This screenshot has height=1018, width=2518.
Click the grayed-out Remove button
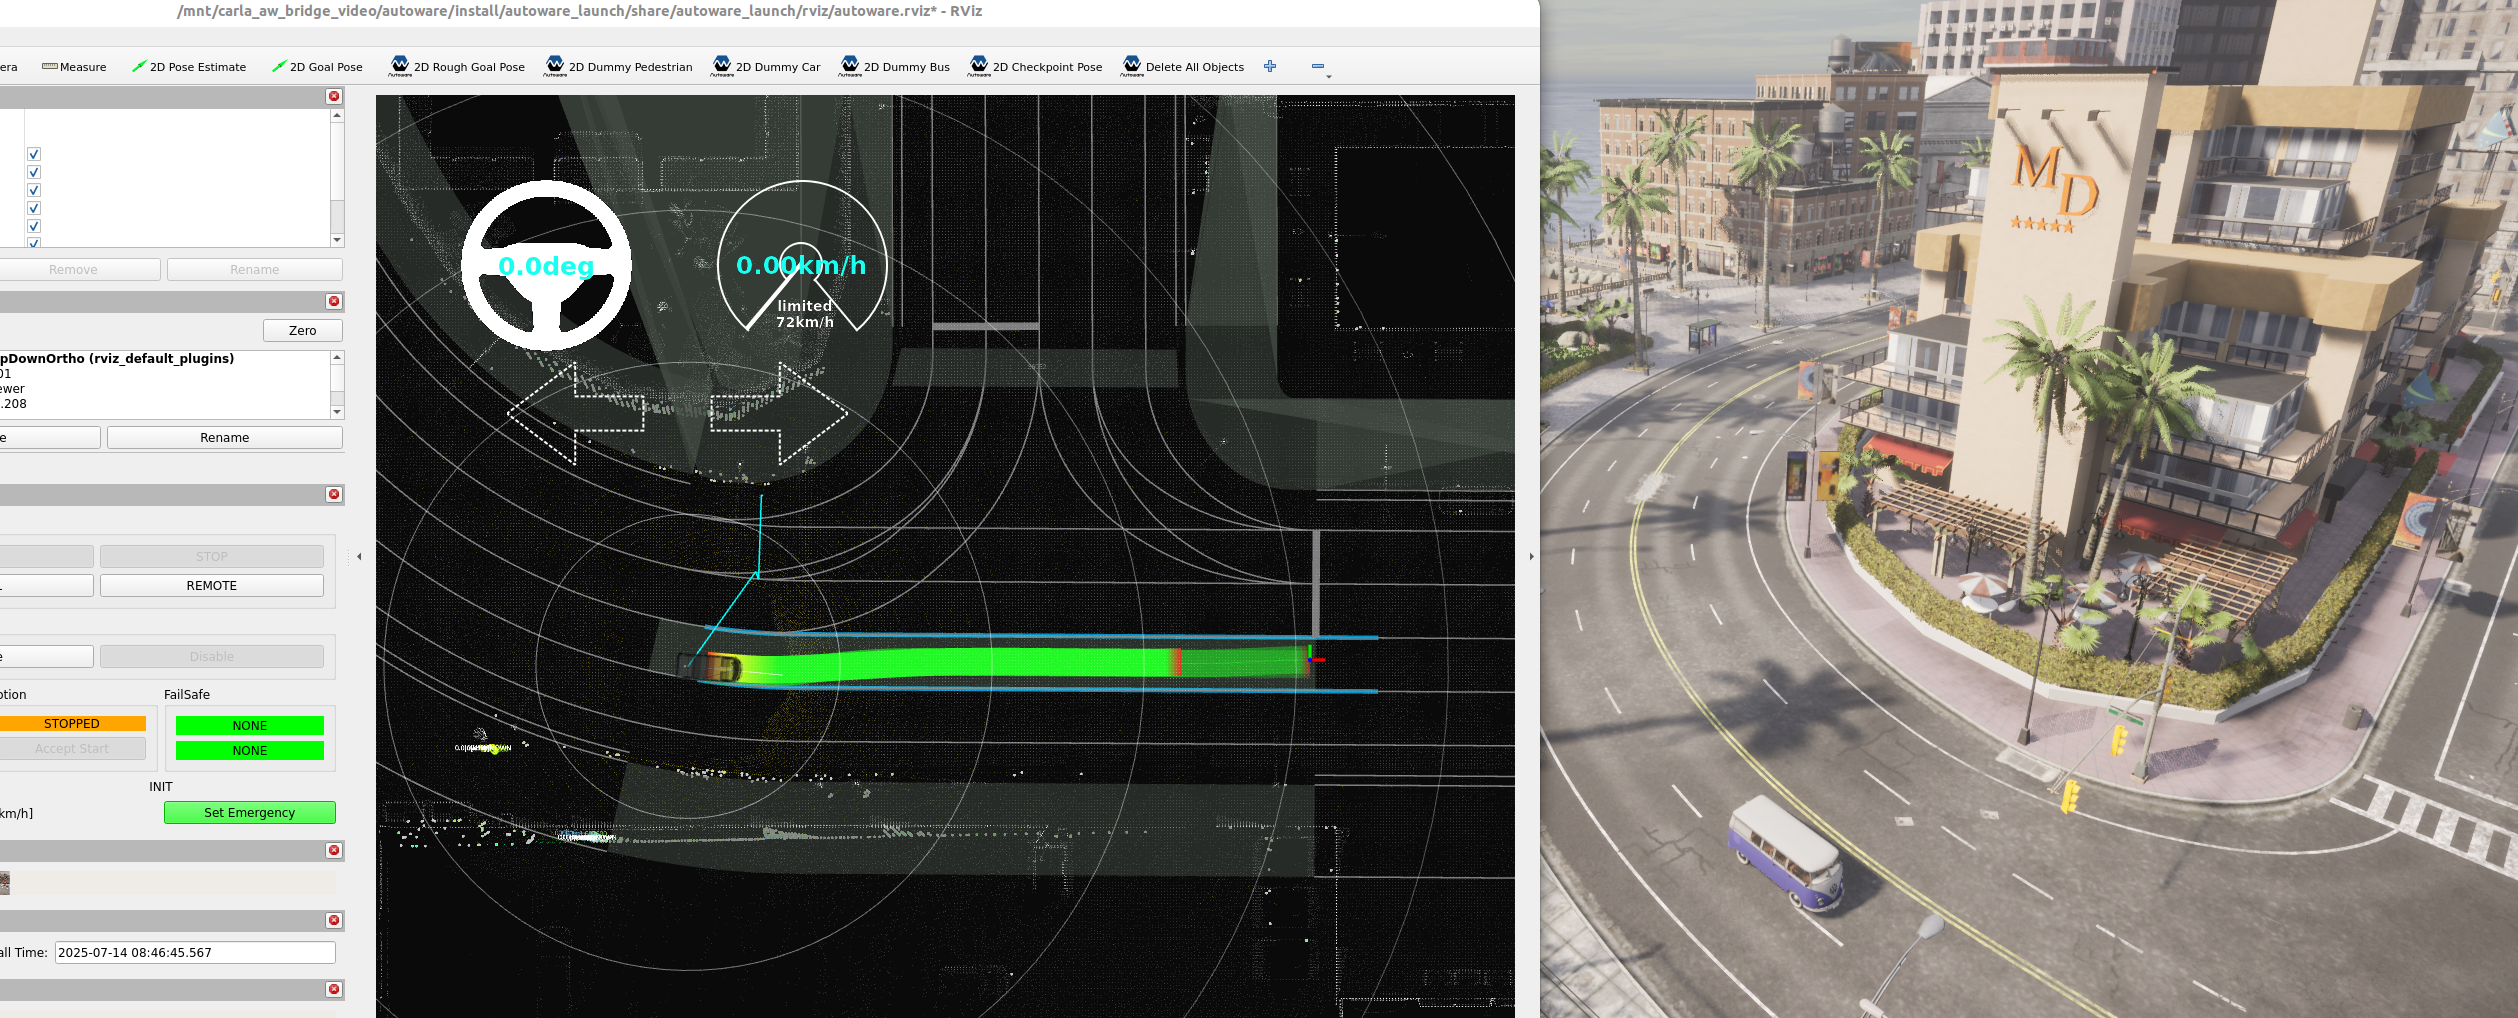tap(73, 270)
